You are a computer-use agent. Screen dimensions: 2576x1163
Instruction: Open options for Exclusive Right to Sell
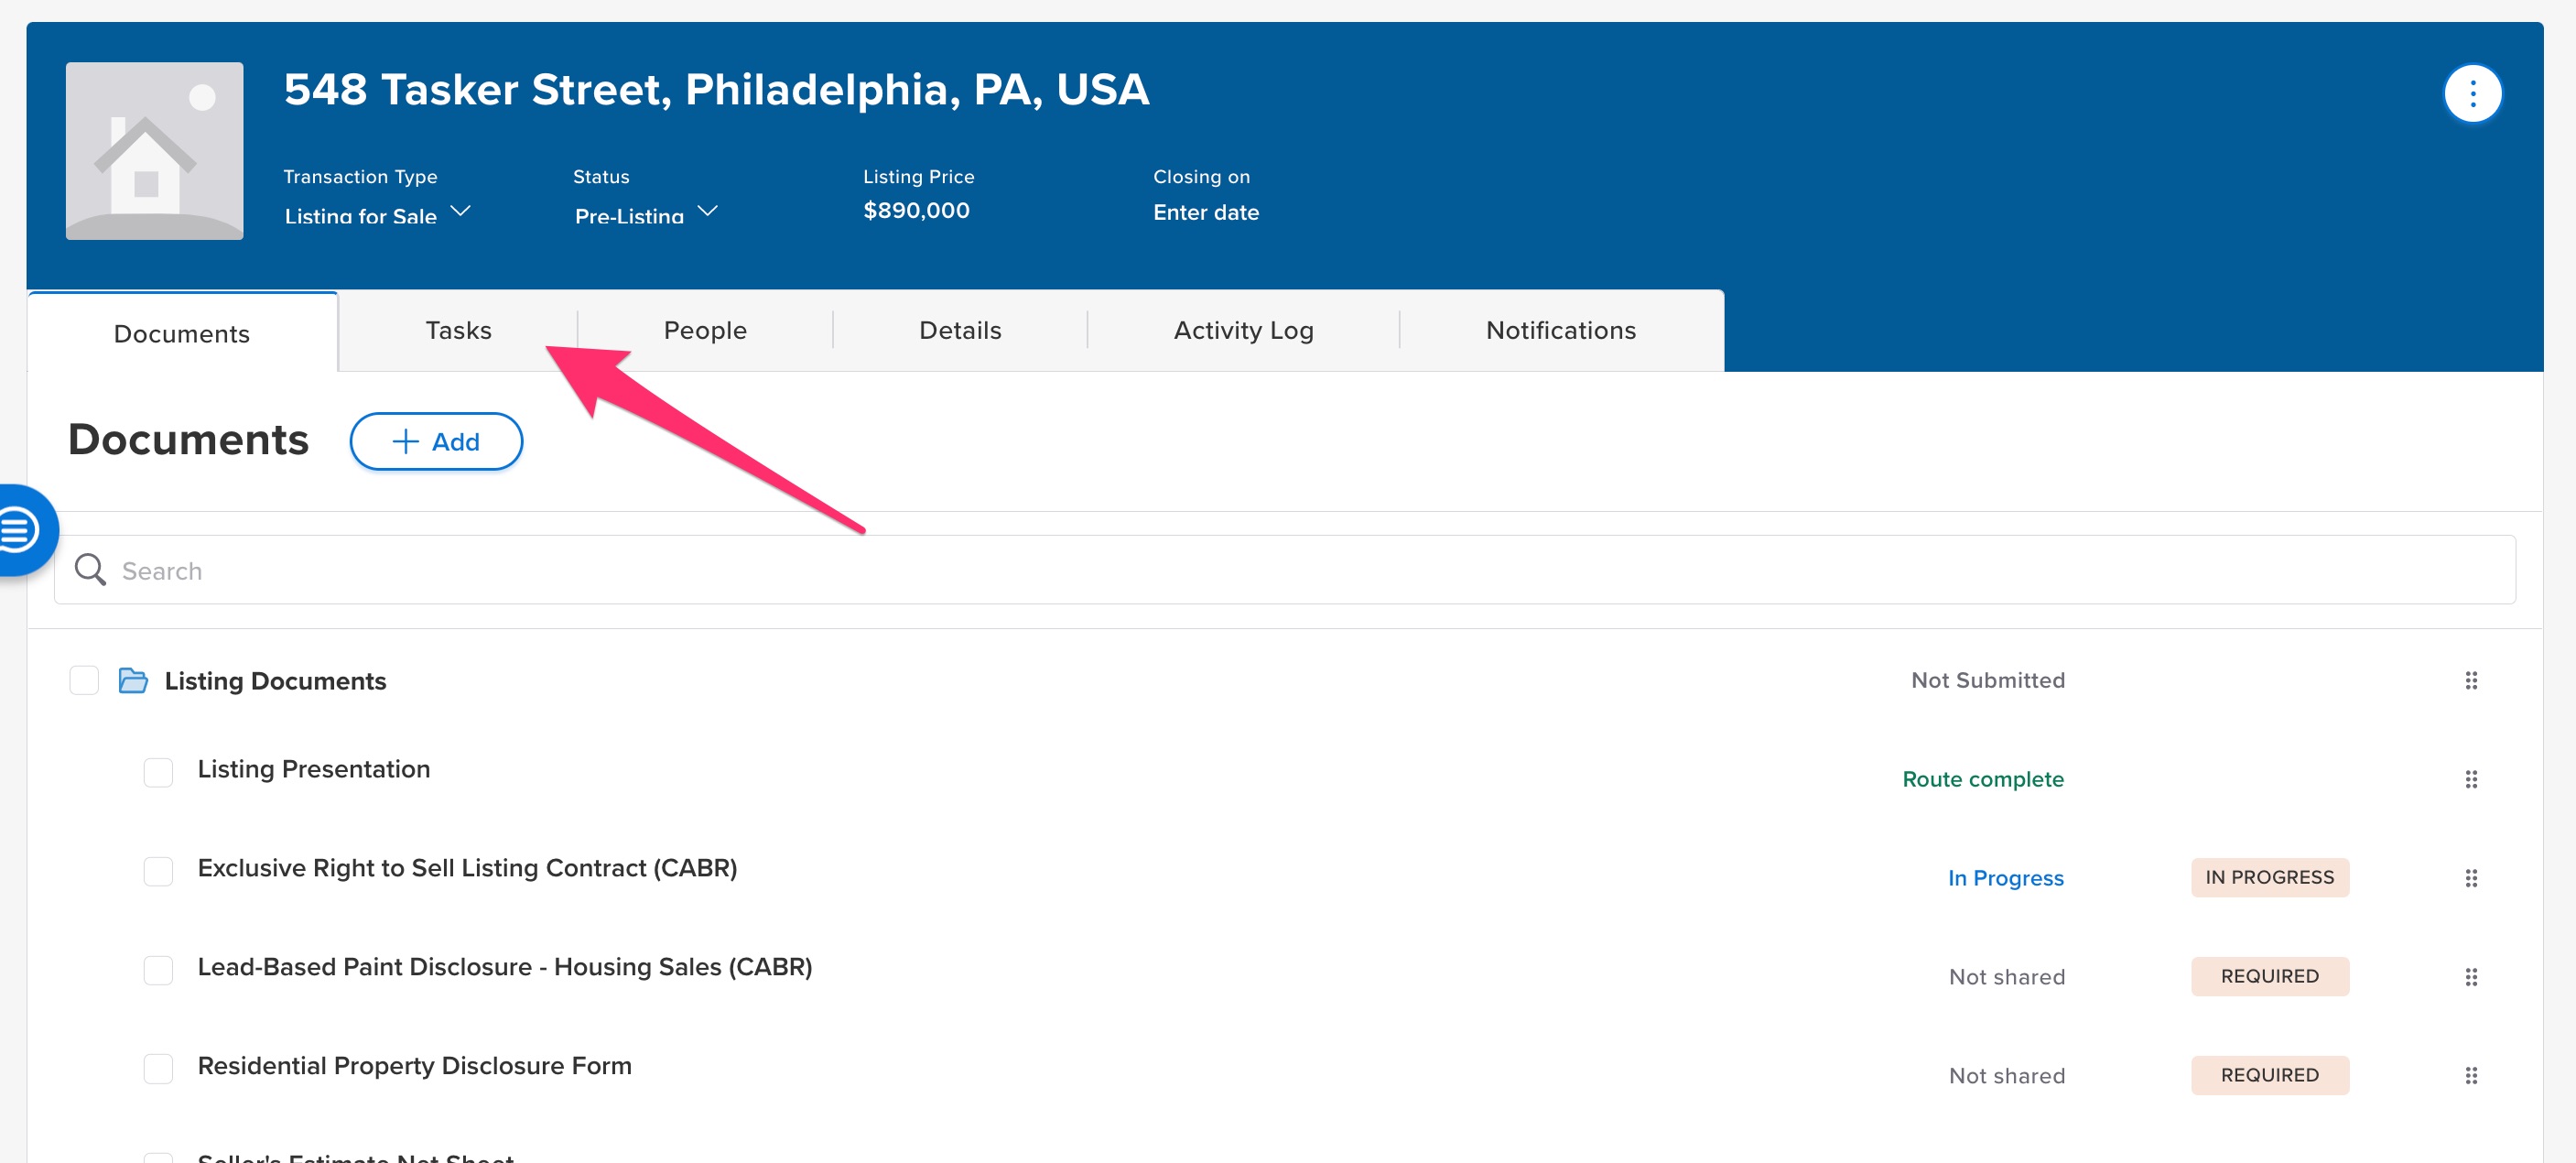(2470, 878)
